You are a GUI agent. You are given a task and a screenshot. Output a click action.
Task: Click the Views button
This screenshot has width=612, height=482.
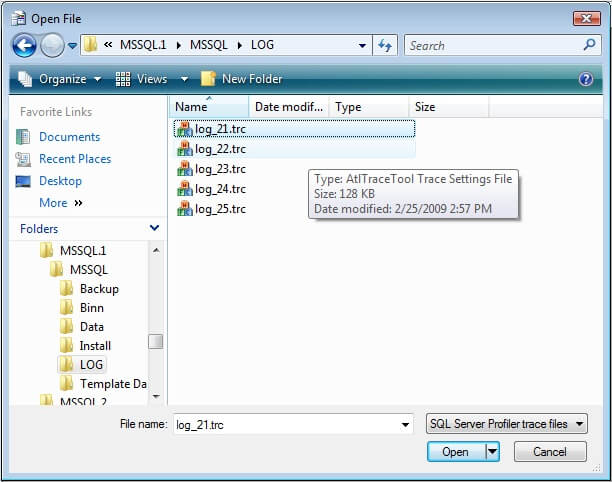[142, 79]
